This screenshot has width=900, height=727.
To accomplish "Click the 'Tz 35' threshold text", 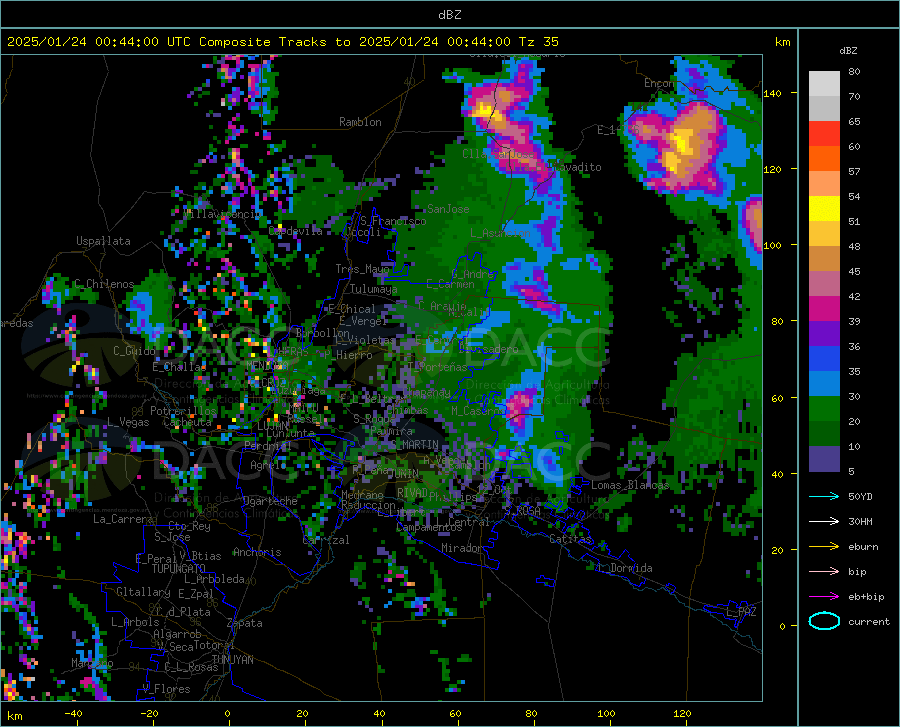I will (538, 42).
